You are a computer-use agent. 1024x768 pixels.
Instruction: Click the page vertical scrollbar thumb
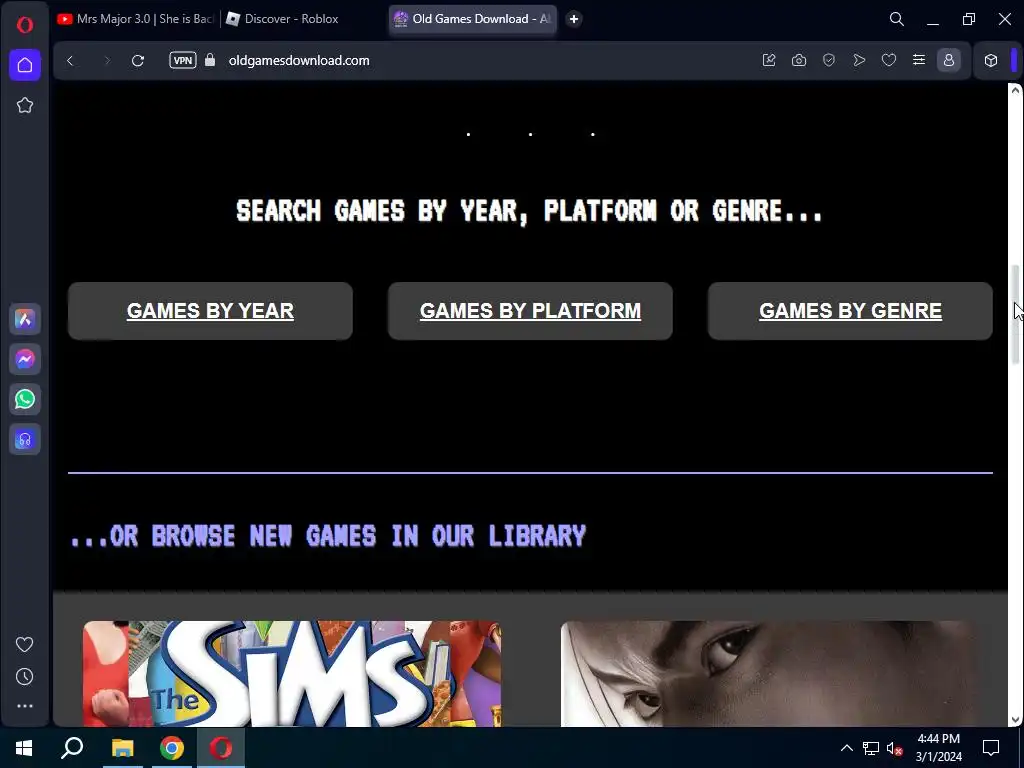pyautogui.click(x=1016, y=313)
